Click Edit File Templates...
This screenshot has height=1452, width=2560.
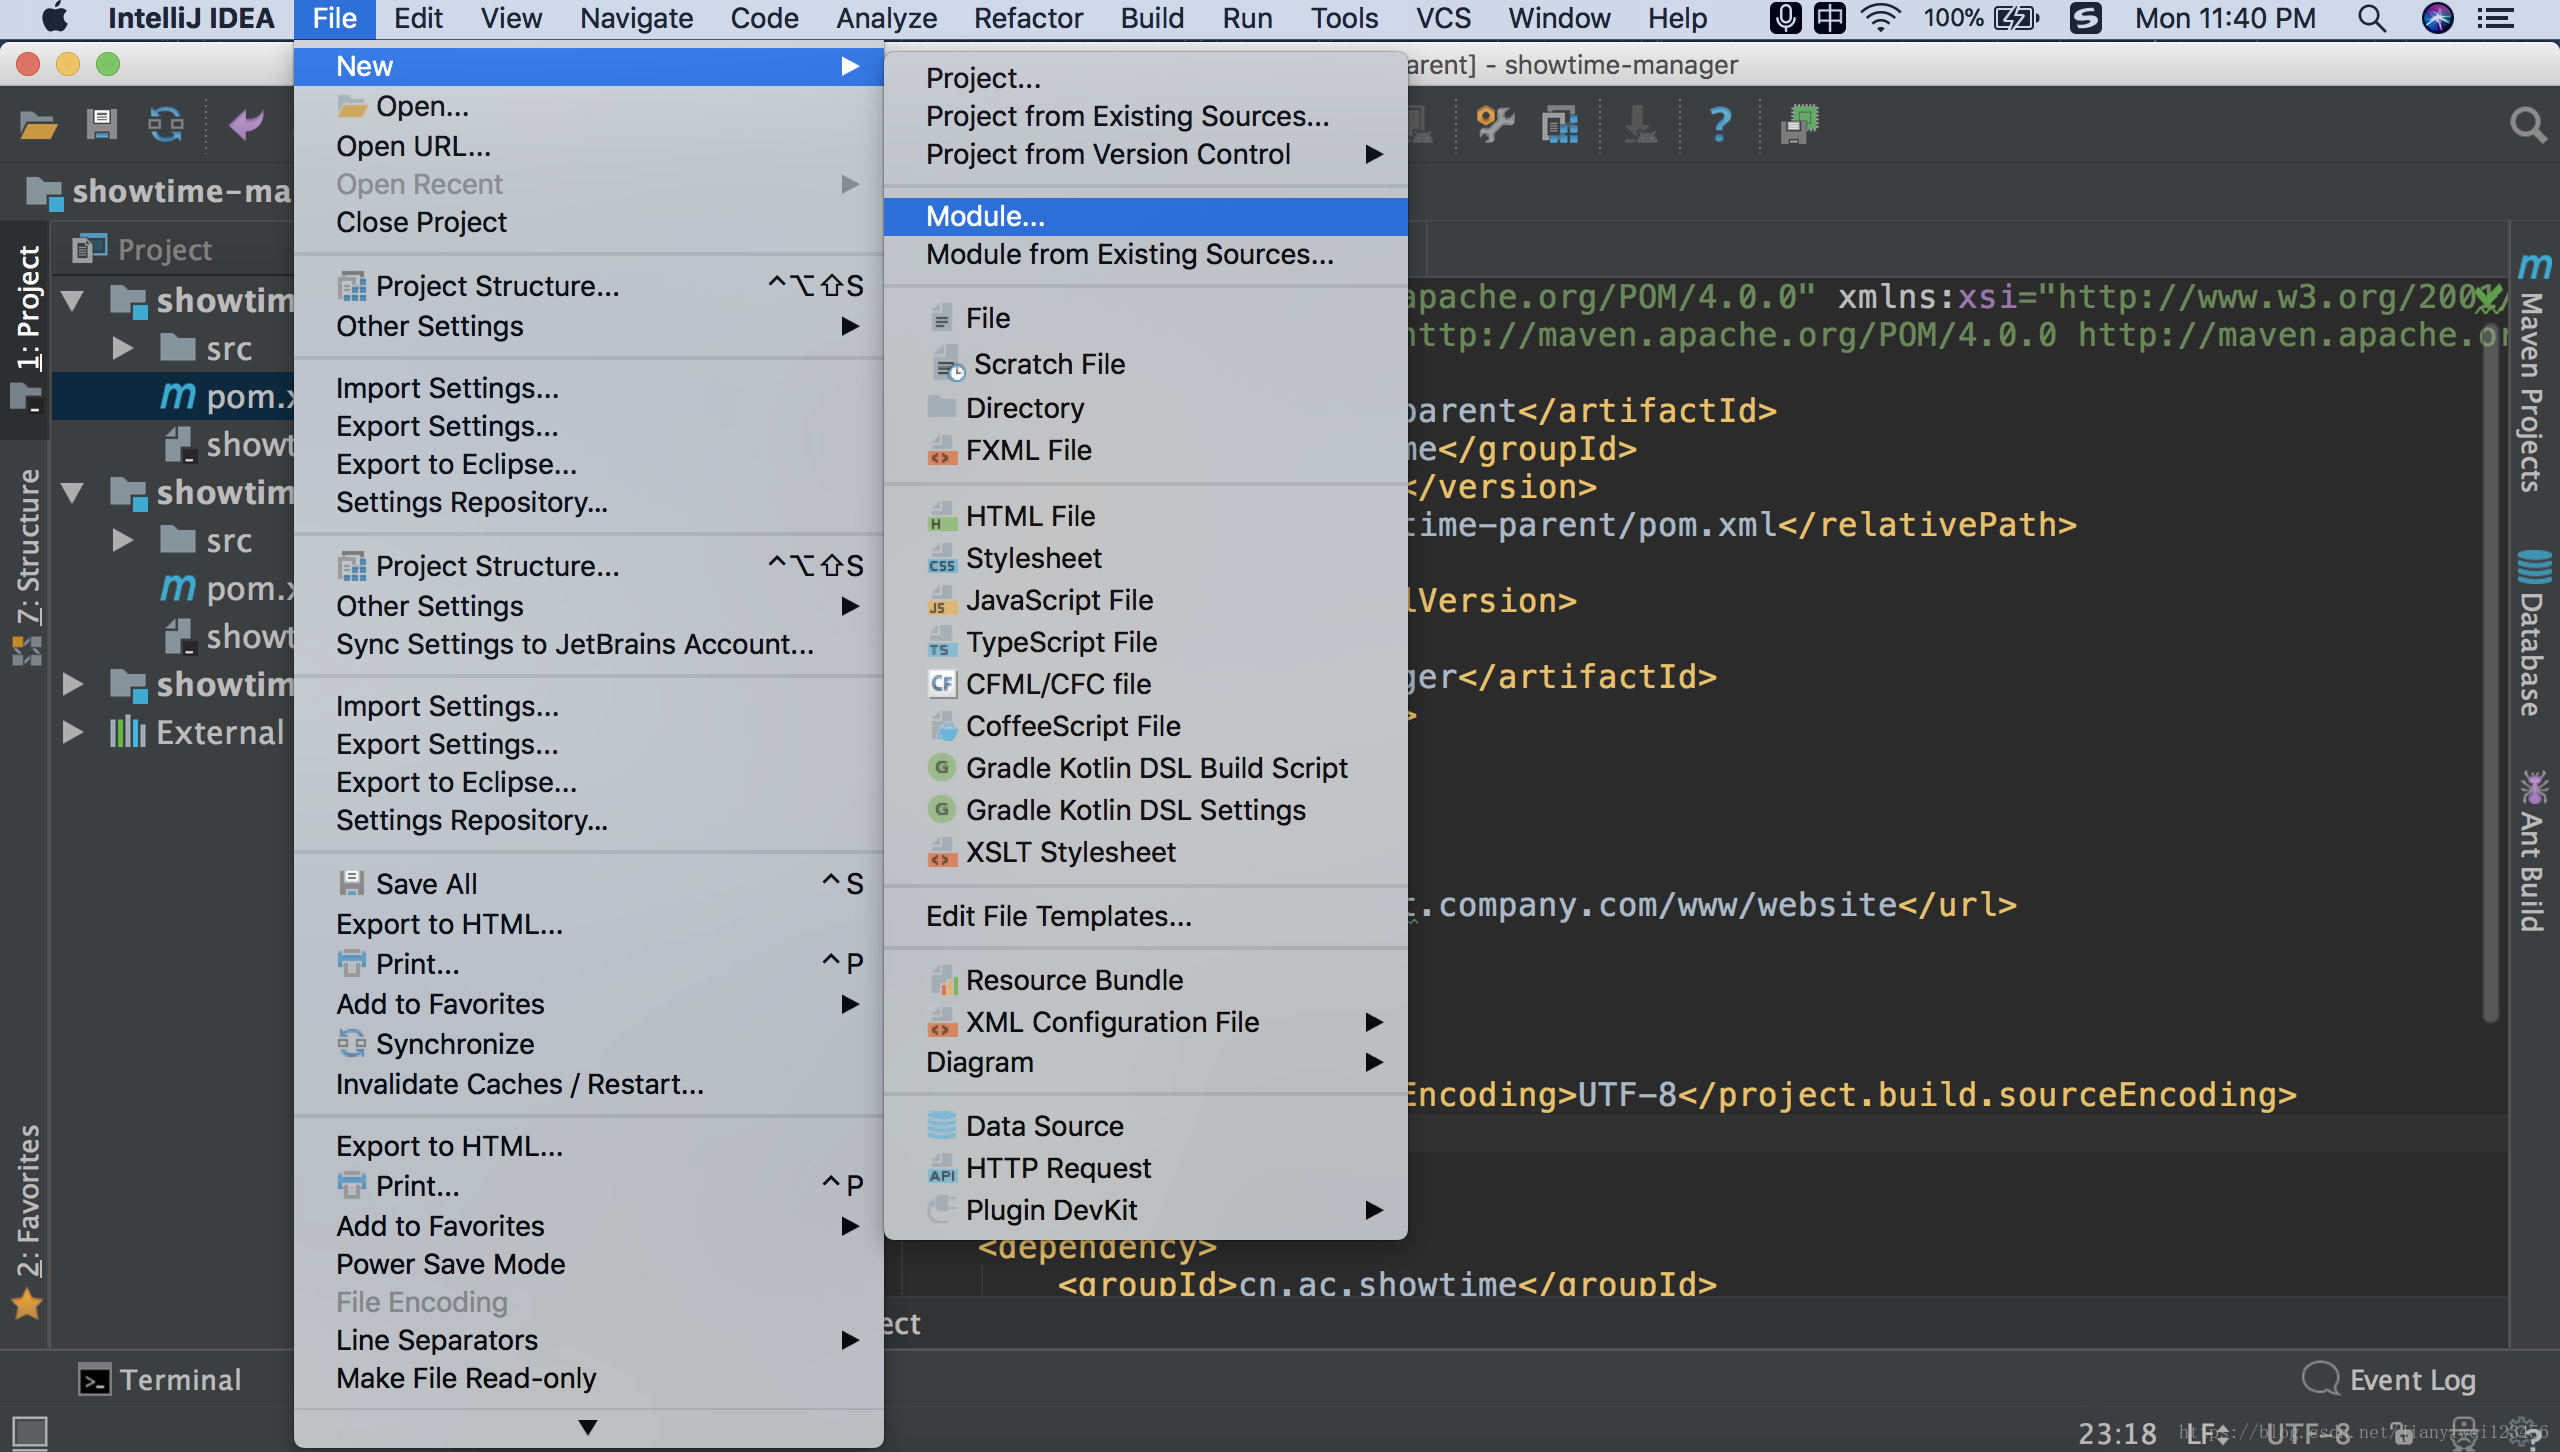pos(1145,916)
